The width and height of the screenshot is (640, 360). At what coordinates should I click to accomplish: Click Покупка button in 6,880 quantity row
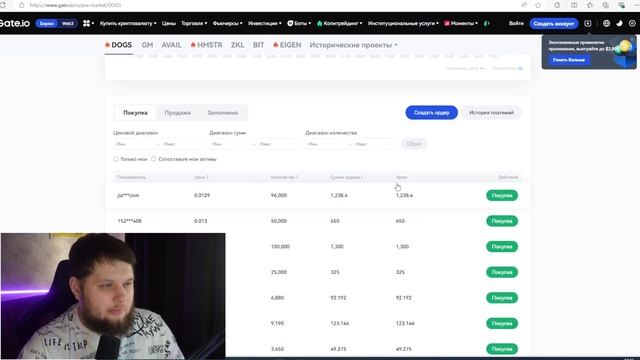pyautogui.click(x=502, y=298)
